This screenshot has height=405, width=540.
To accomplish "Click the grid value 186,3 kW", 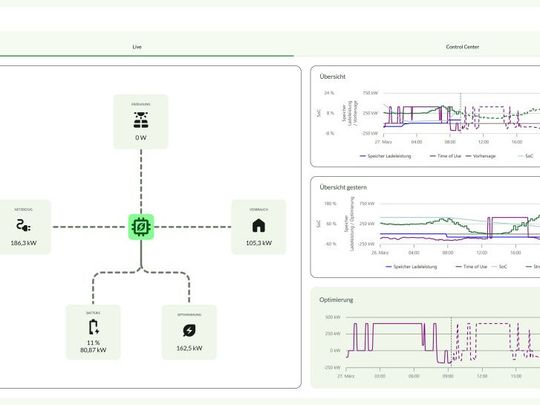I will (x=23, y=243).
